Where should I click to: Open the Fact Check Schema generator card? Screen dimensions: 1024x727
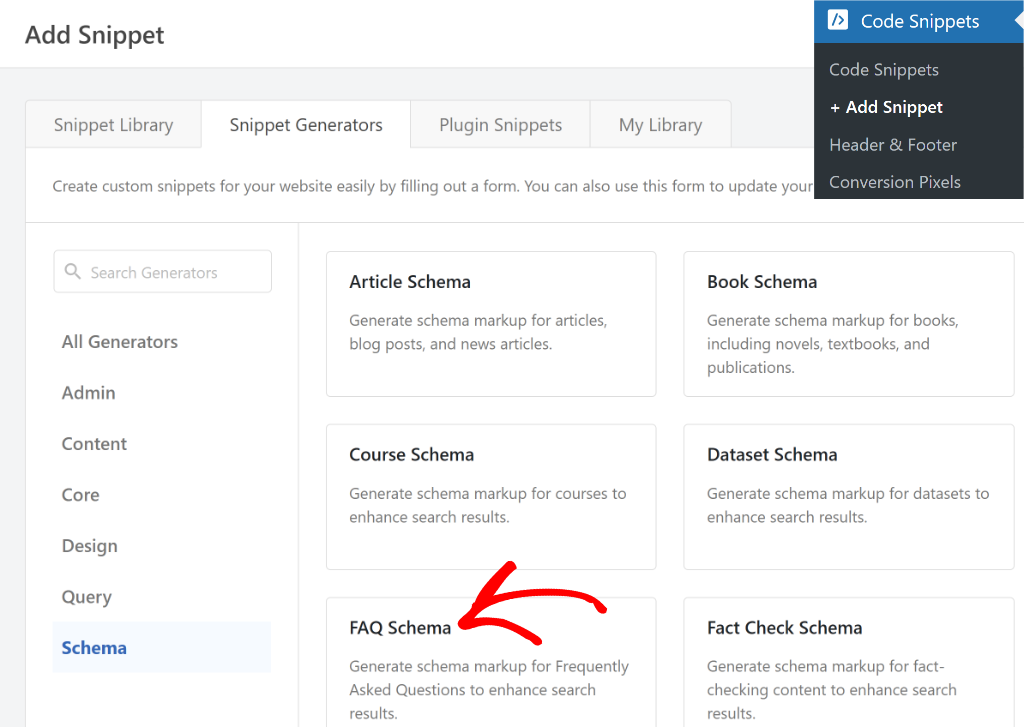(x=848, y=662)
